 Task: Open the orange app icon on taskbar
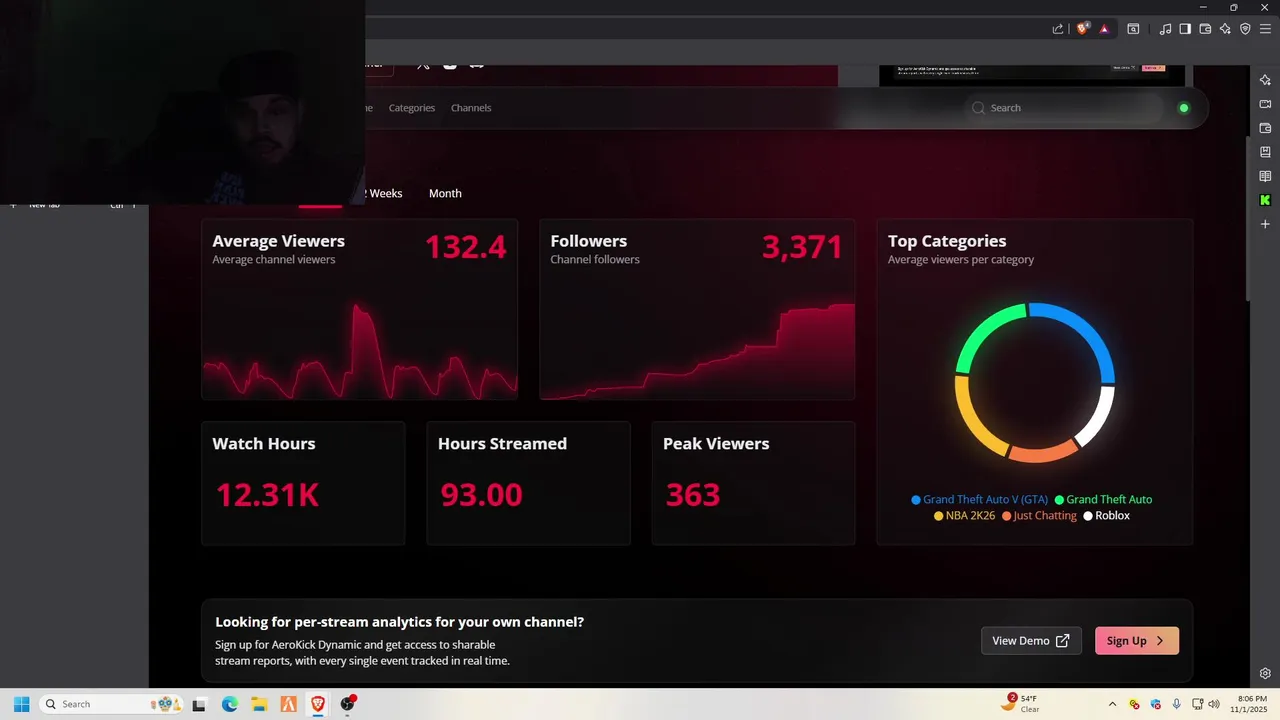[288, 704]
